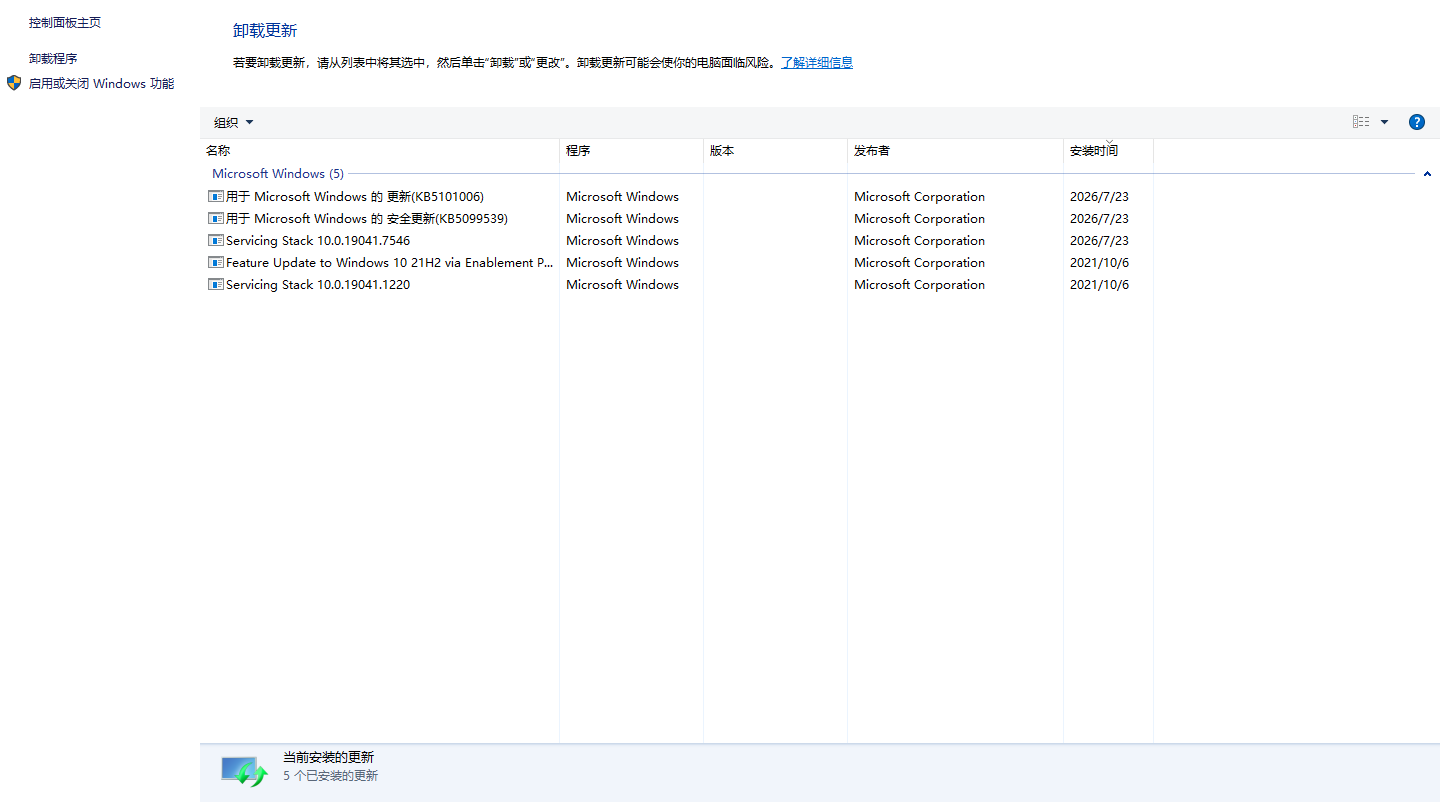Screen dimensions: 1440x802
Task: Open 启用或关闭 Windows 功能
Action: 101,84
